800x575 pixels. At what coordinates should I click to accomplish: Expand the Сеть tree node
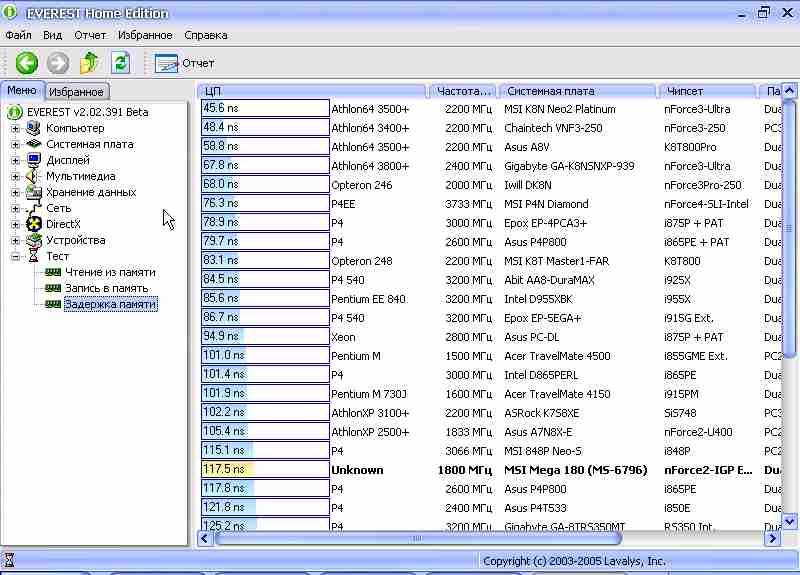tap(15, 209)
